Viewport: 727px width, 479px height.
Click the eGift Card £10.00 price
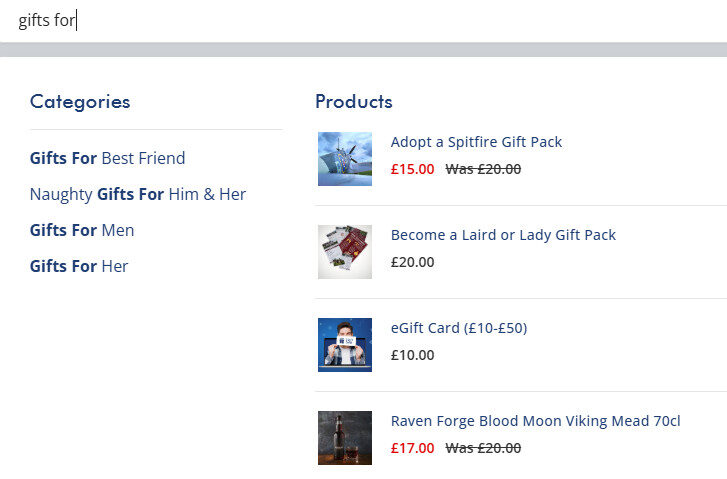click(x=412, y=355)
